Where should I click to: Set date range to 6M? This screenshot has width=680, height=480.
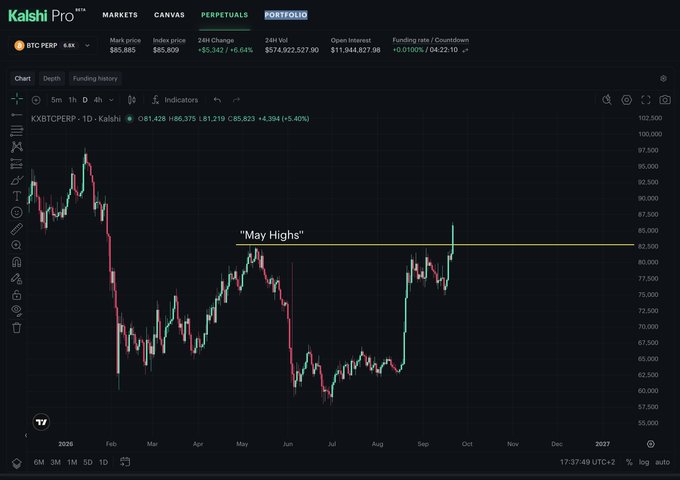coord(39,462)
